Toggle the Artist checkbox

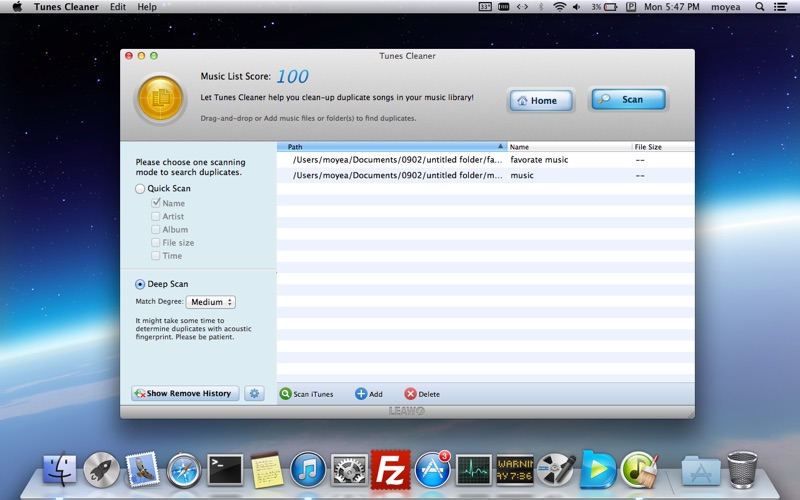tap(155, 216)
